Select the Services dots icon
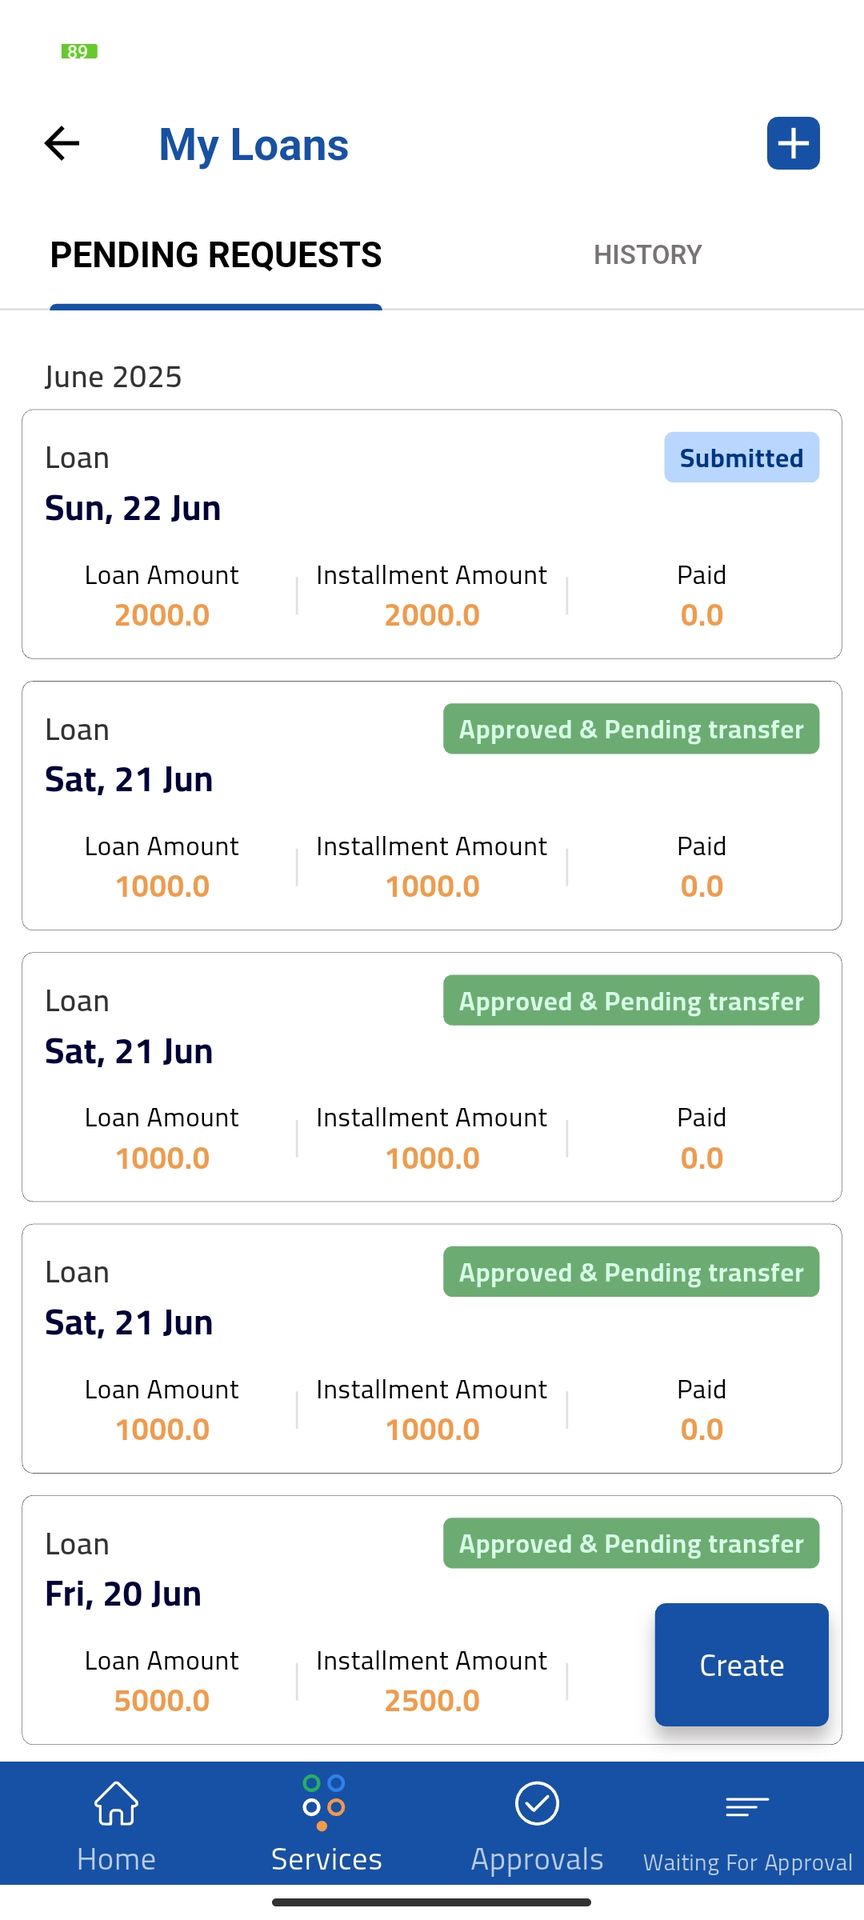 click(x=324, y=1802)
